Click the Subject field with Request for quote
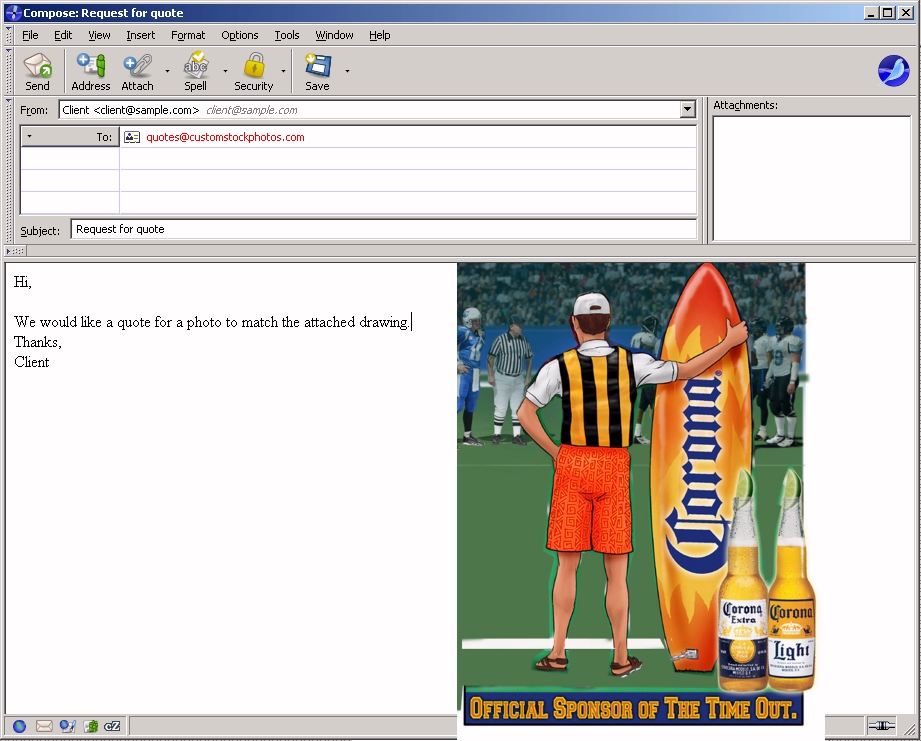The width and height of the screenshot is (921, 741). [384, 229]
